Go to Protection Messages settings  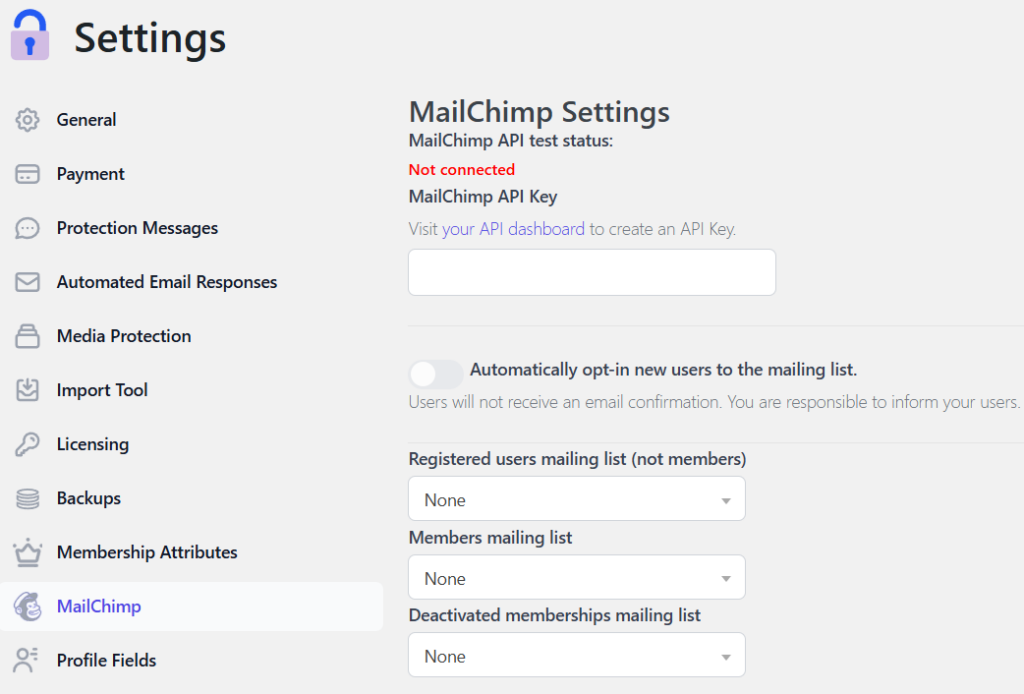pyautogui.click(x=137, y=228)
